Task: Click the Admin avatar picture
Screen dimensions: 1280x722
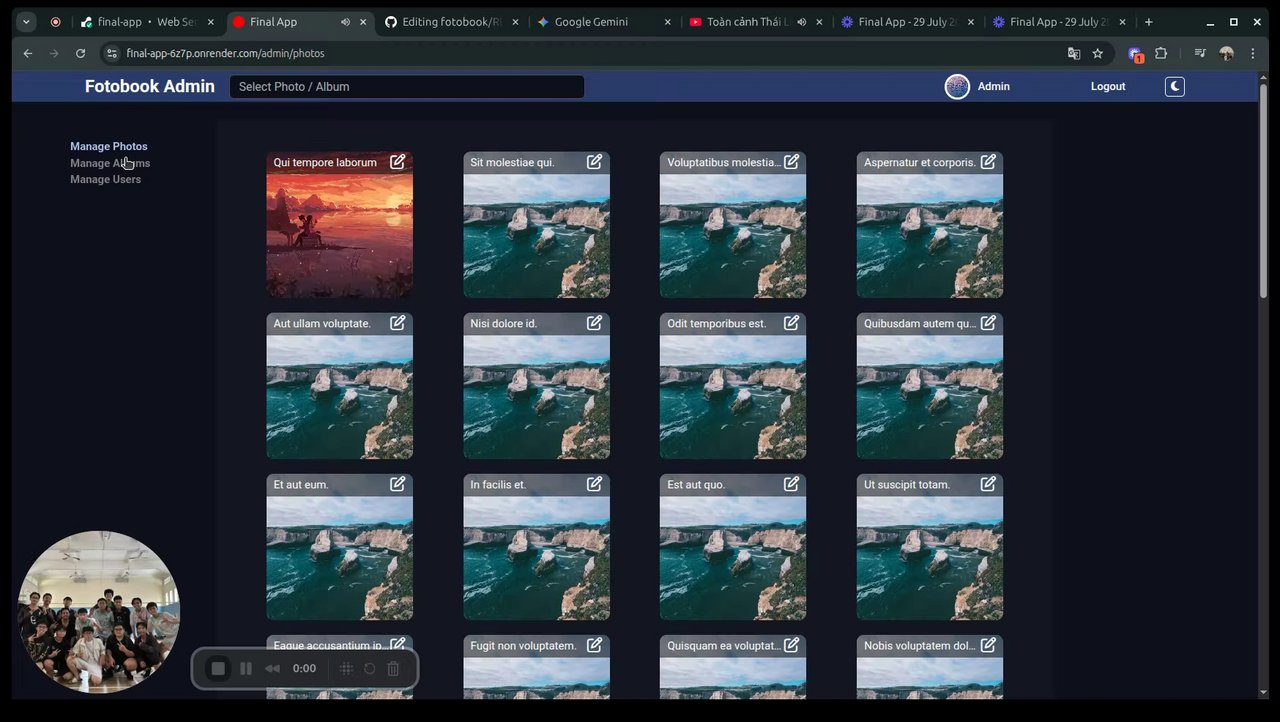Action: 957,87
